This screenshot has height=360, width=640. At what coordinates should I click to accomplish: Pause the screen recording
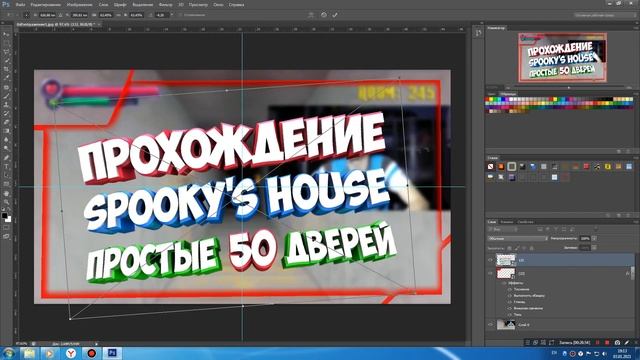598,342
